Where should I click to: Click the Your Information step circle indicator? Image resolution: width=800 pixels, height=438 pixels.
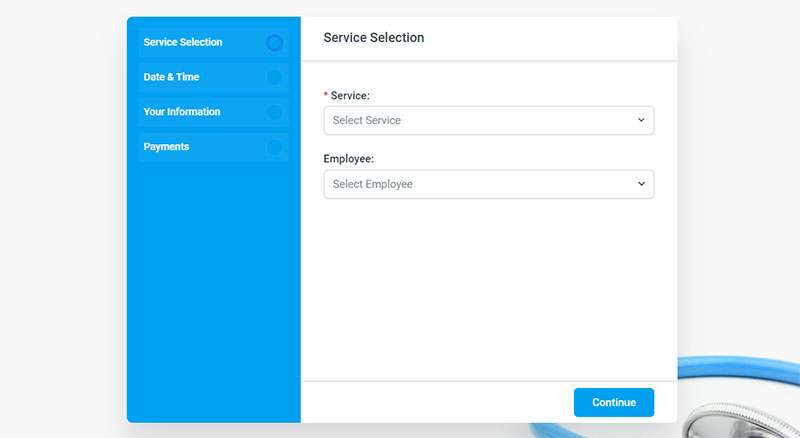click(x=274, y=112)
